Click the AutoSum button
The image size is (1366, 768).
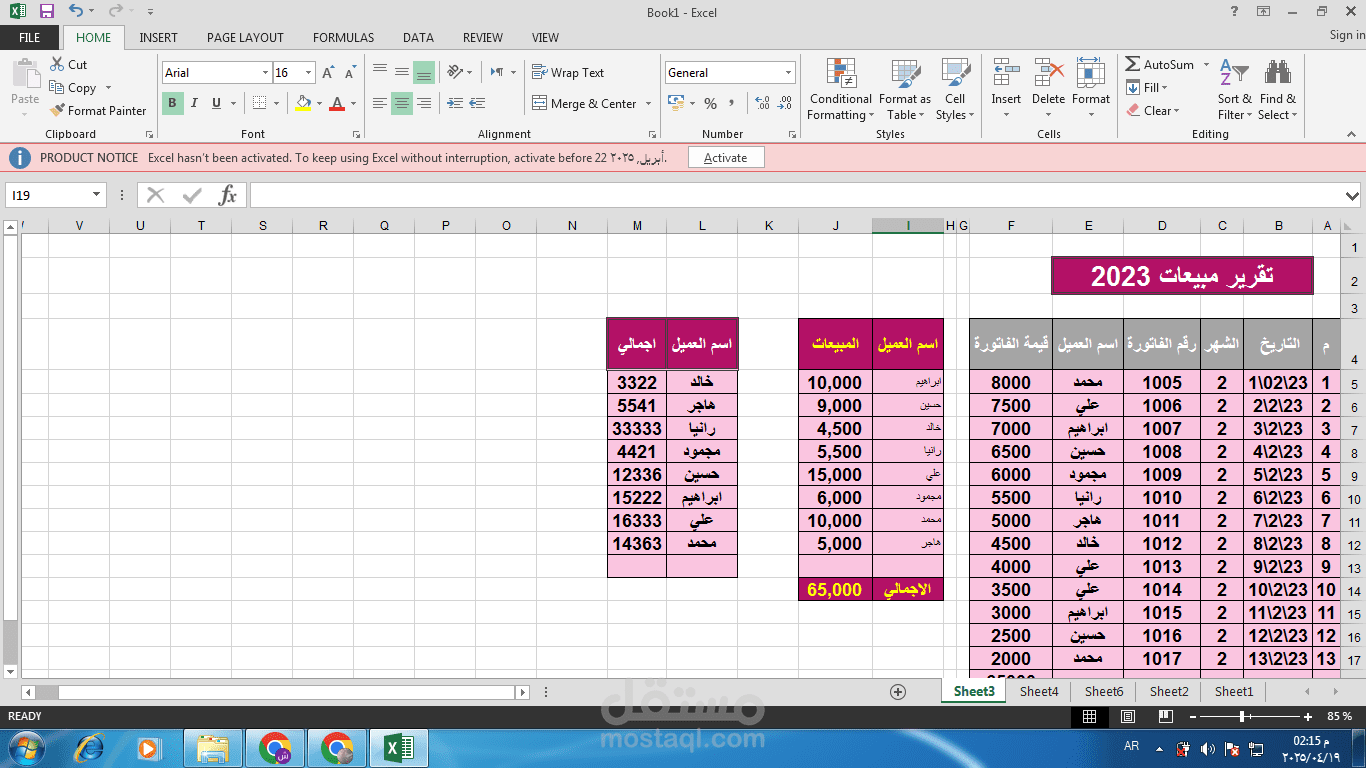click(x=1160, y=65)
